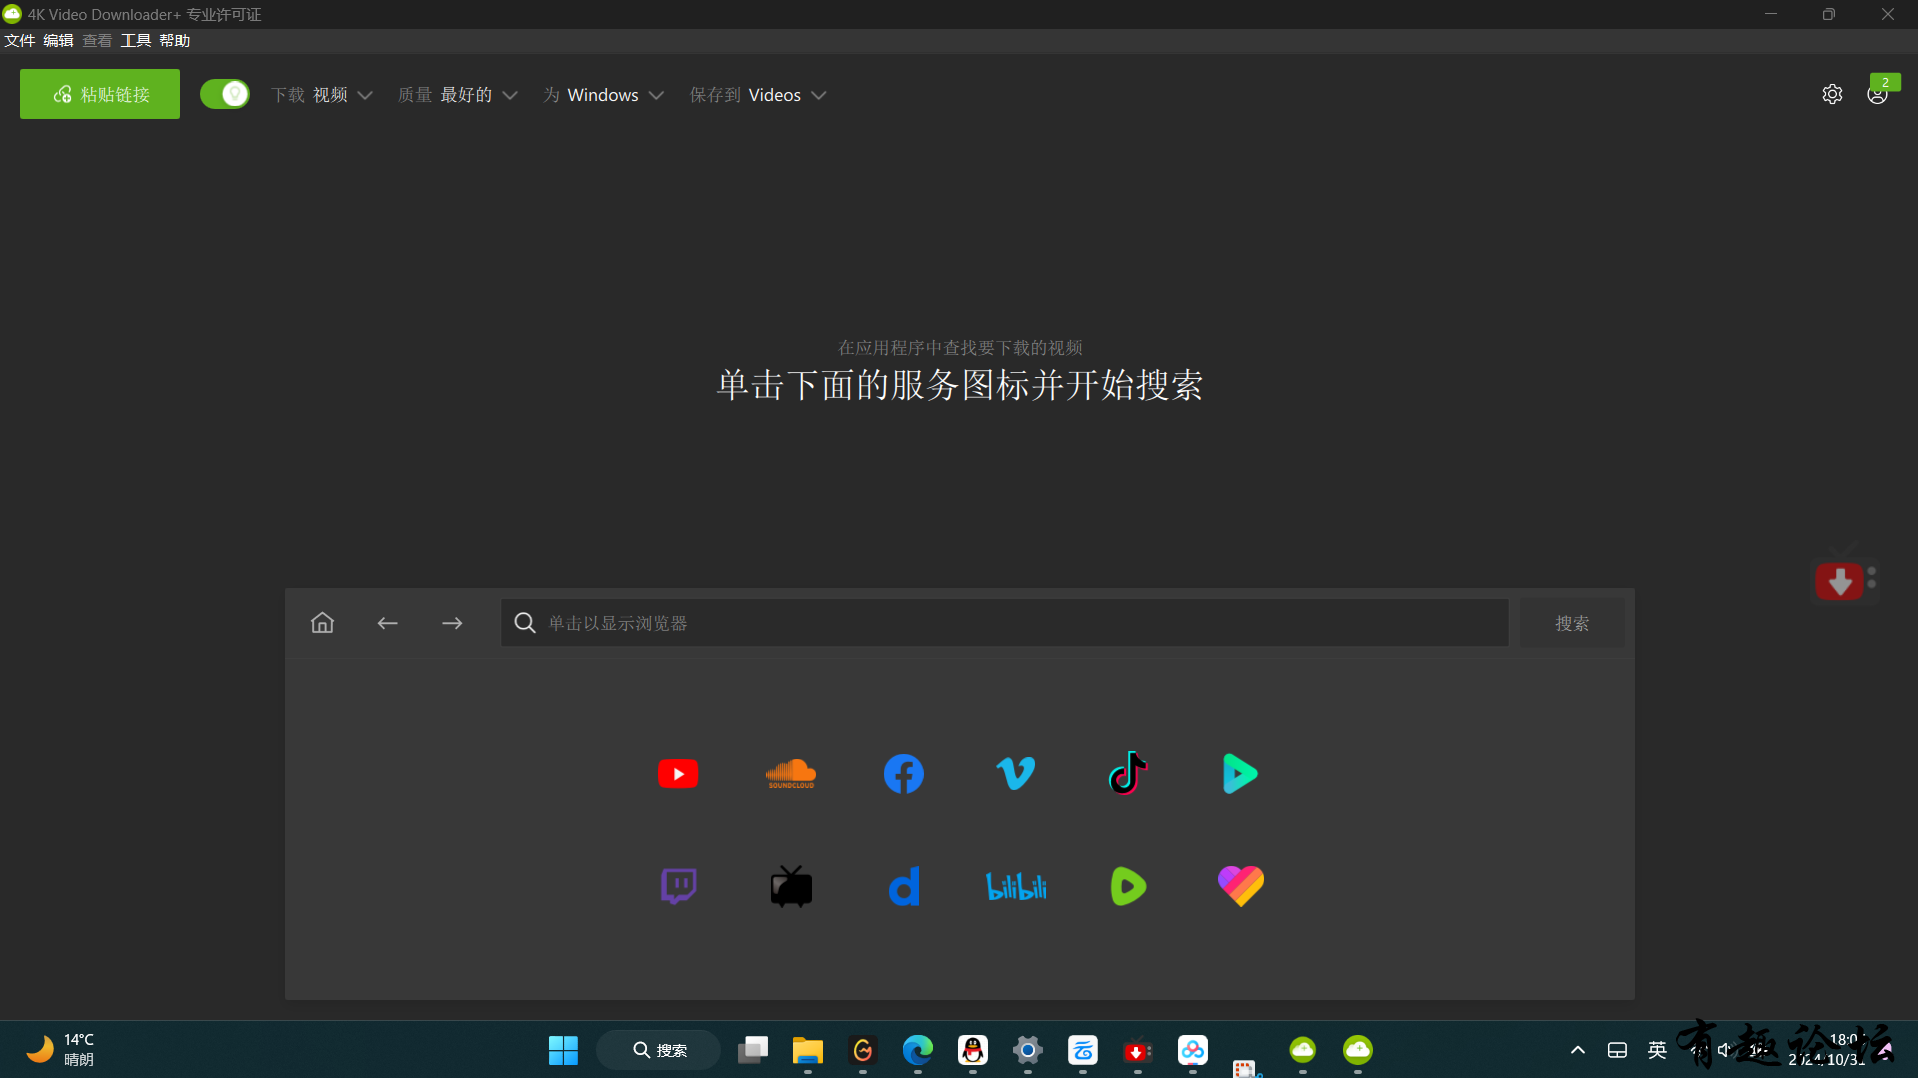The image size is (1918, 1078).
Task: Open Vimeo service icon
Action: [x=1016, y=774]
